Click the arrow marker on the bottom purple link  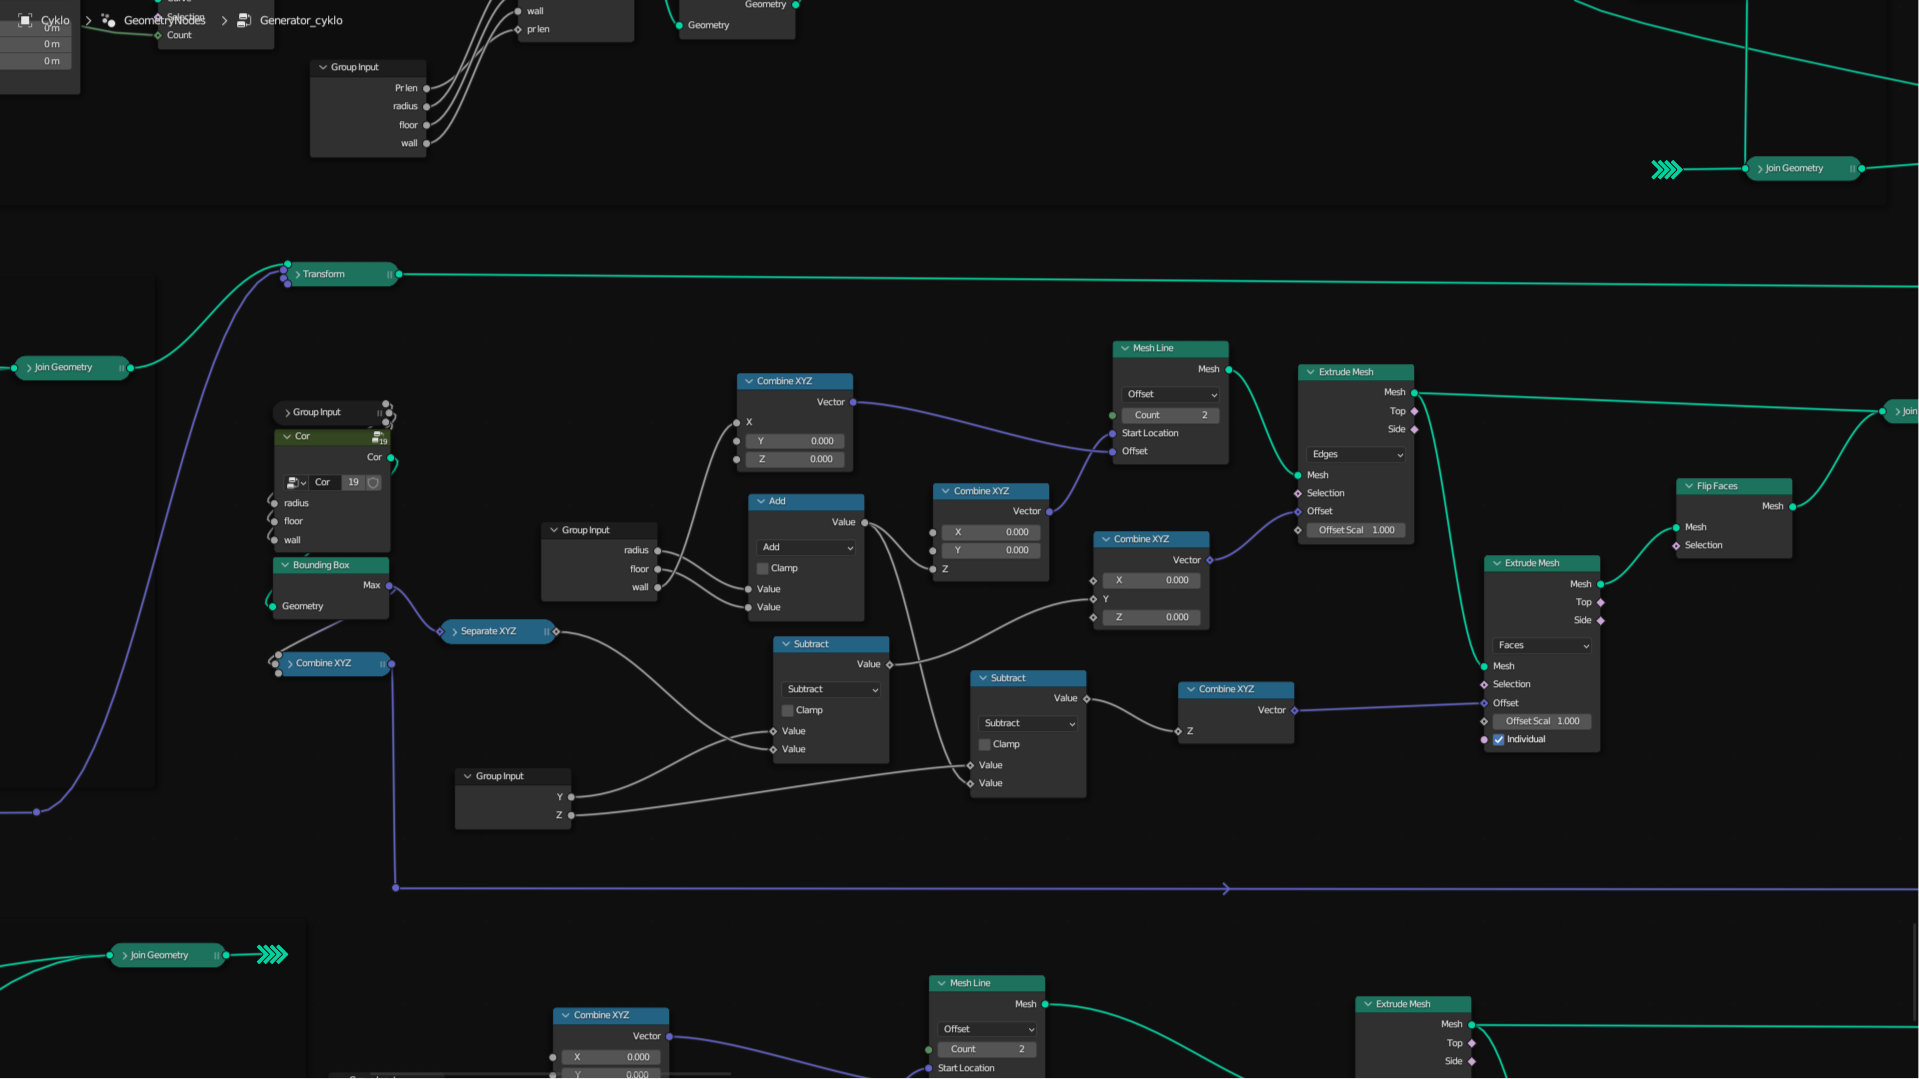[x=1225, y=889]
